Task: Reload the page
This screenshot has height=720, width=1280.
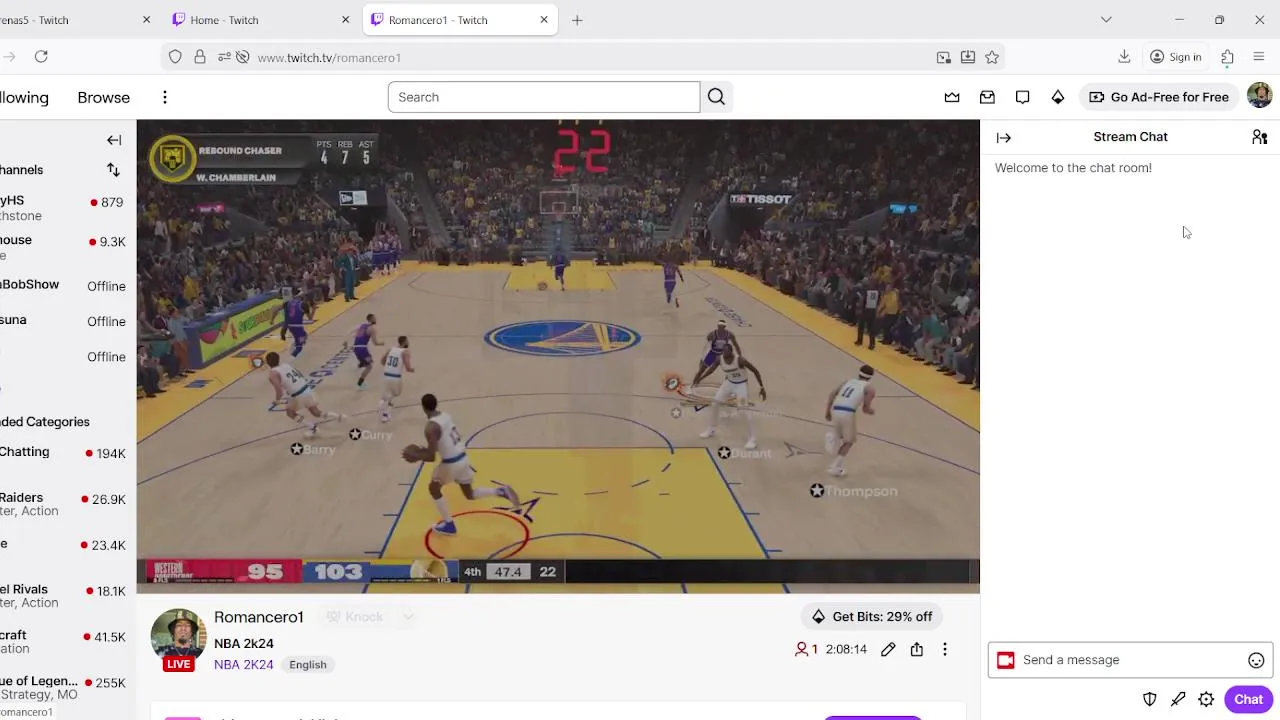Action: (x=41, y=57)
